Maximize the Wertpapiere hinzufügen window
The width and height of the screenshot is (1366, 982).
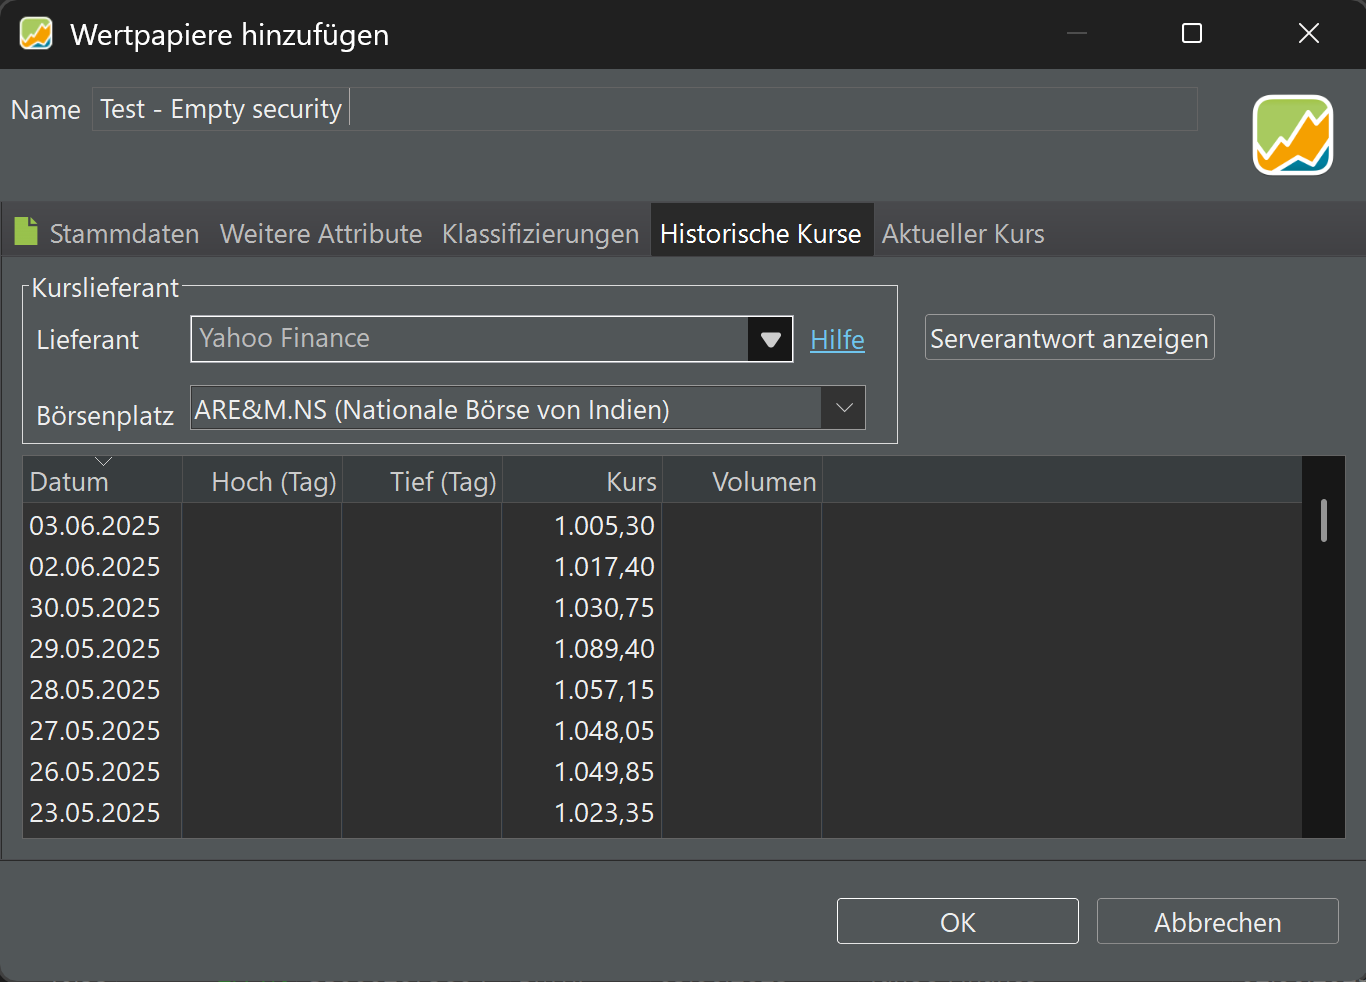[1191, 34]
